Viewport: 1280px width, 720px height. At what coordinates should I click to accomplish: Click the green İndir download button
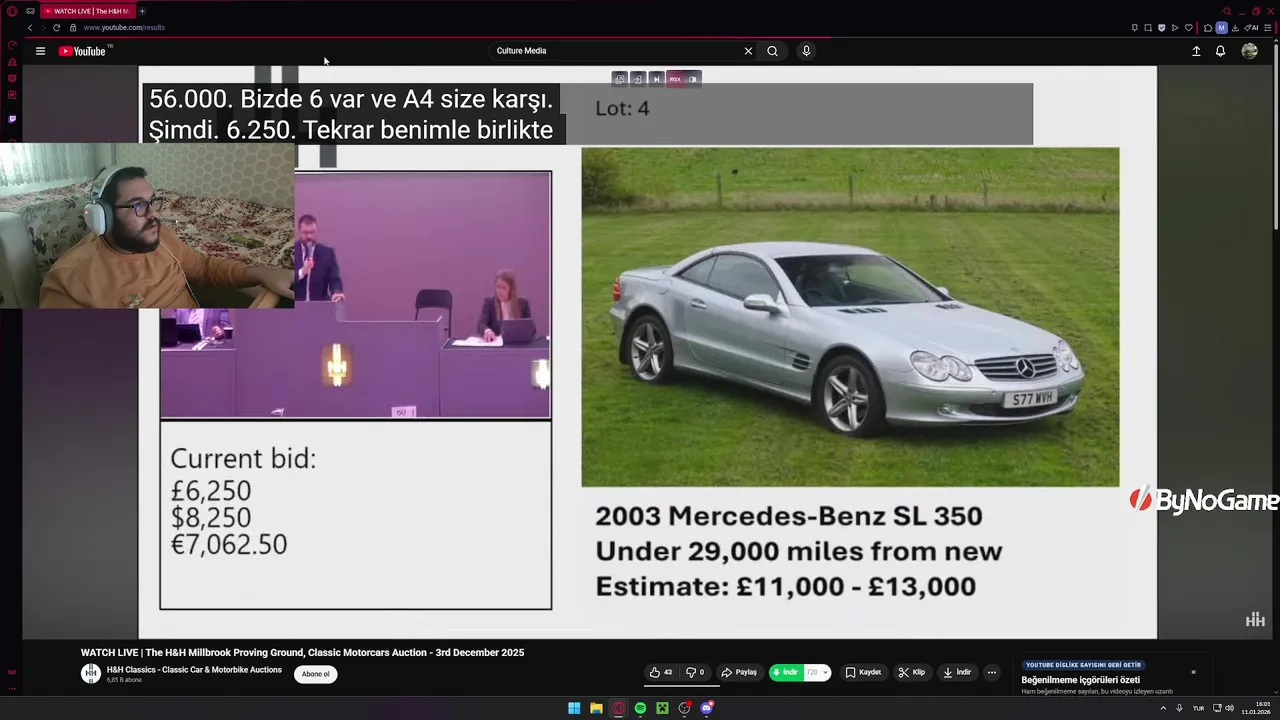point(786,672)
